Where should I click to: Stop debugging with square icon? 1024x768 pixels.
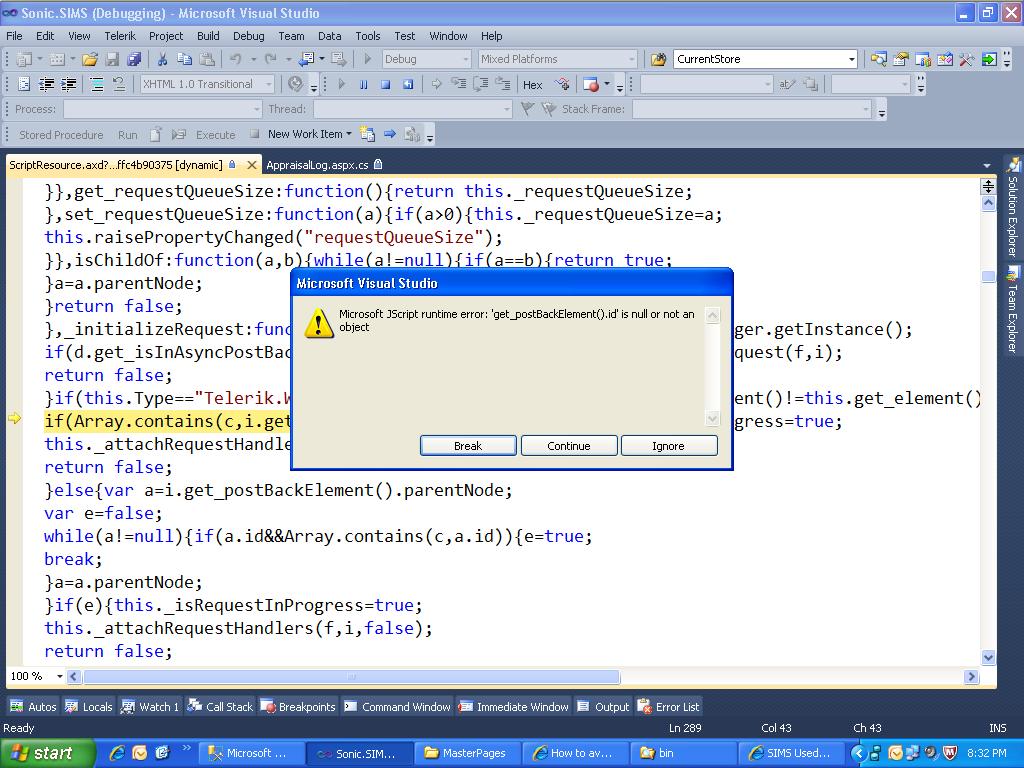click(x=385, y=84)
